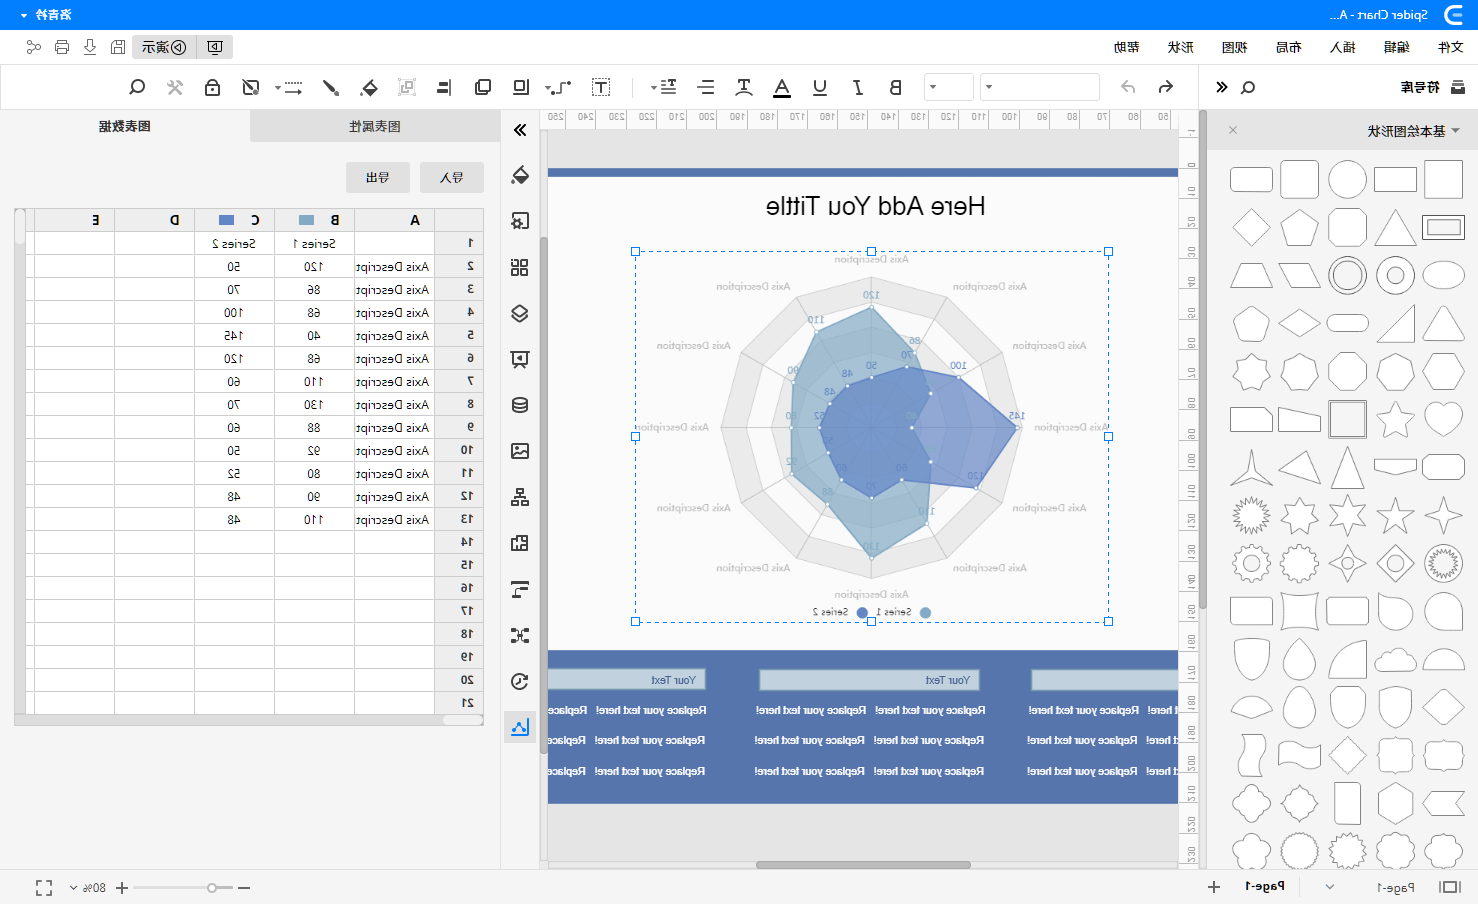Image resolution: width=1478 pixels, height=904 pixels.
Task: Select the text box tool icon
Action: coord(601,87)
